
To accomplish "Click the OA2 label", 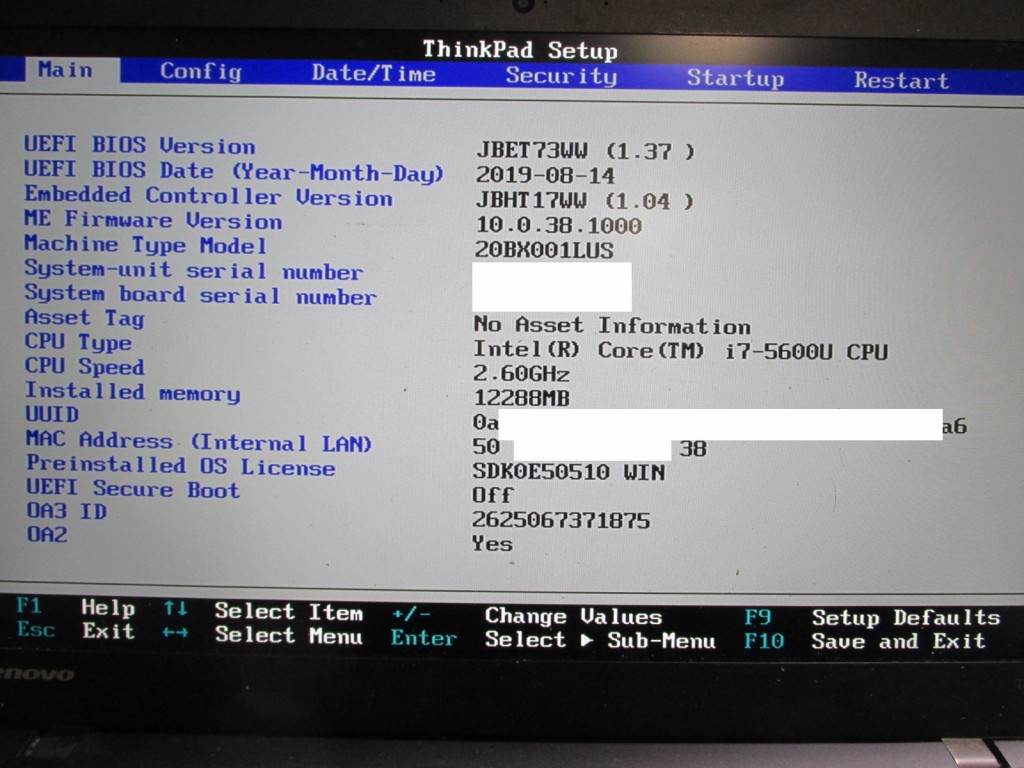I will [x=46, y=534].
